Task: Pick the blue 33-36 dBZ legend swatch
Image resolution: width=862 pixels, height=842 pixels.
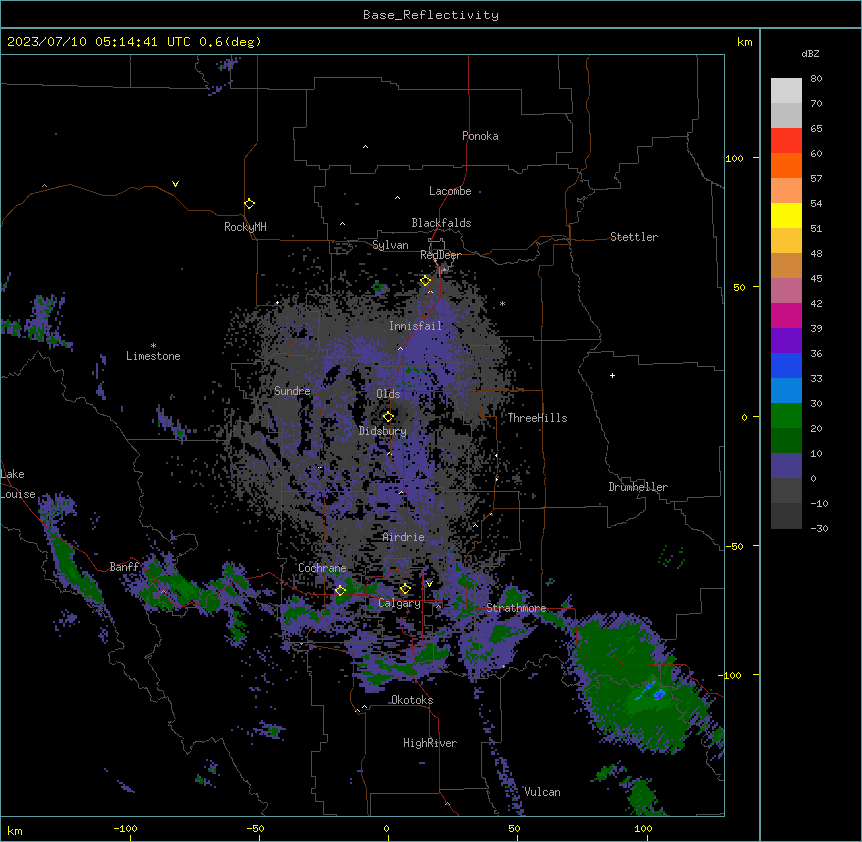Action: [786, 365]
